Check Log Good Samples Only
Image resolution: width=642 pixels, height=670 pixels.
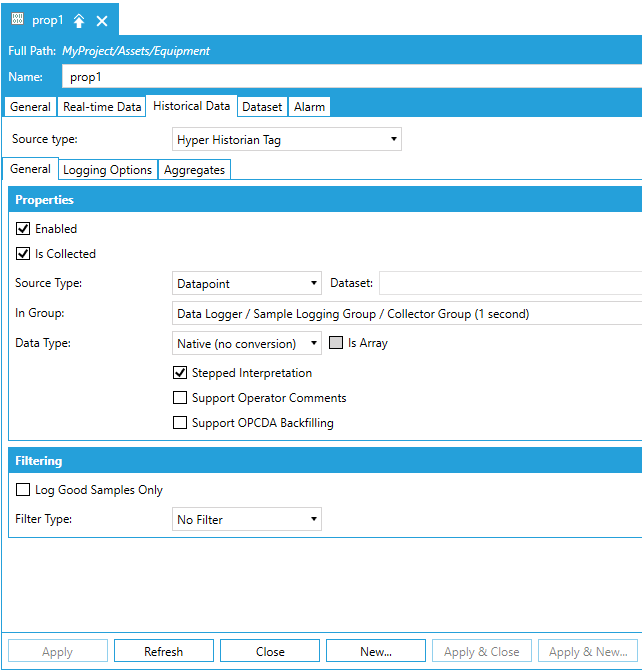(24, 490)
